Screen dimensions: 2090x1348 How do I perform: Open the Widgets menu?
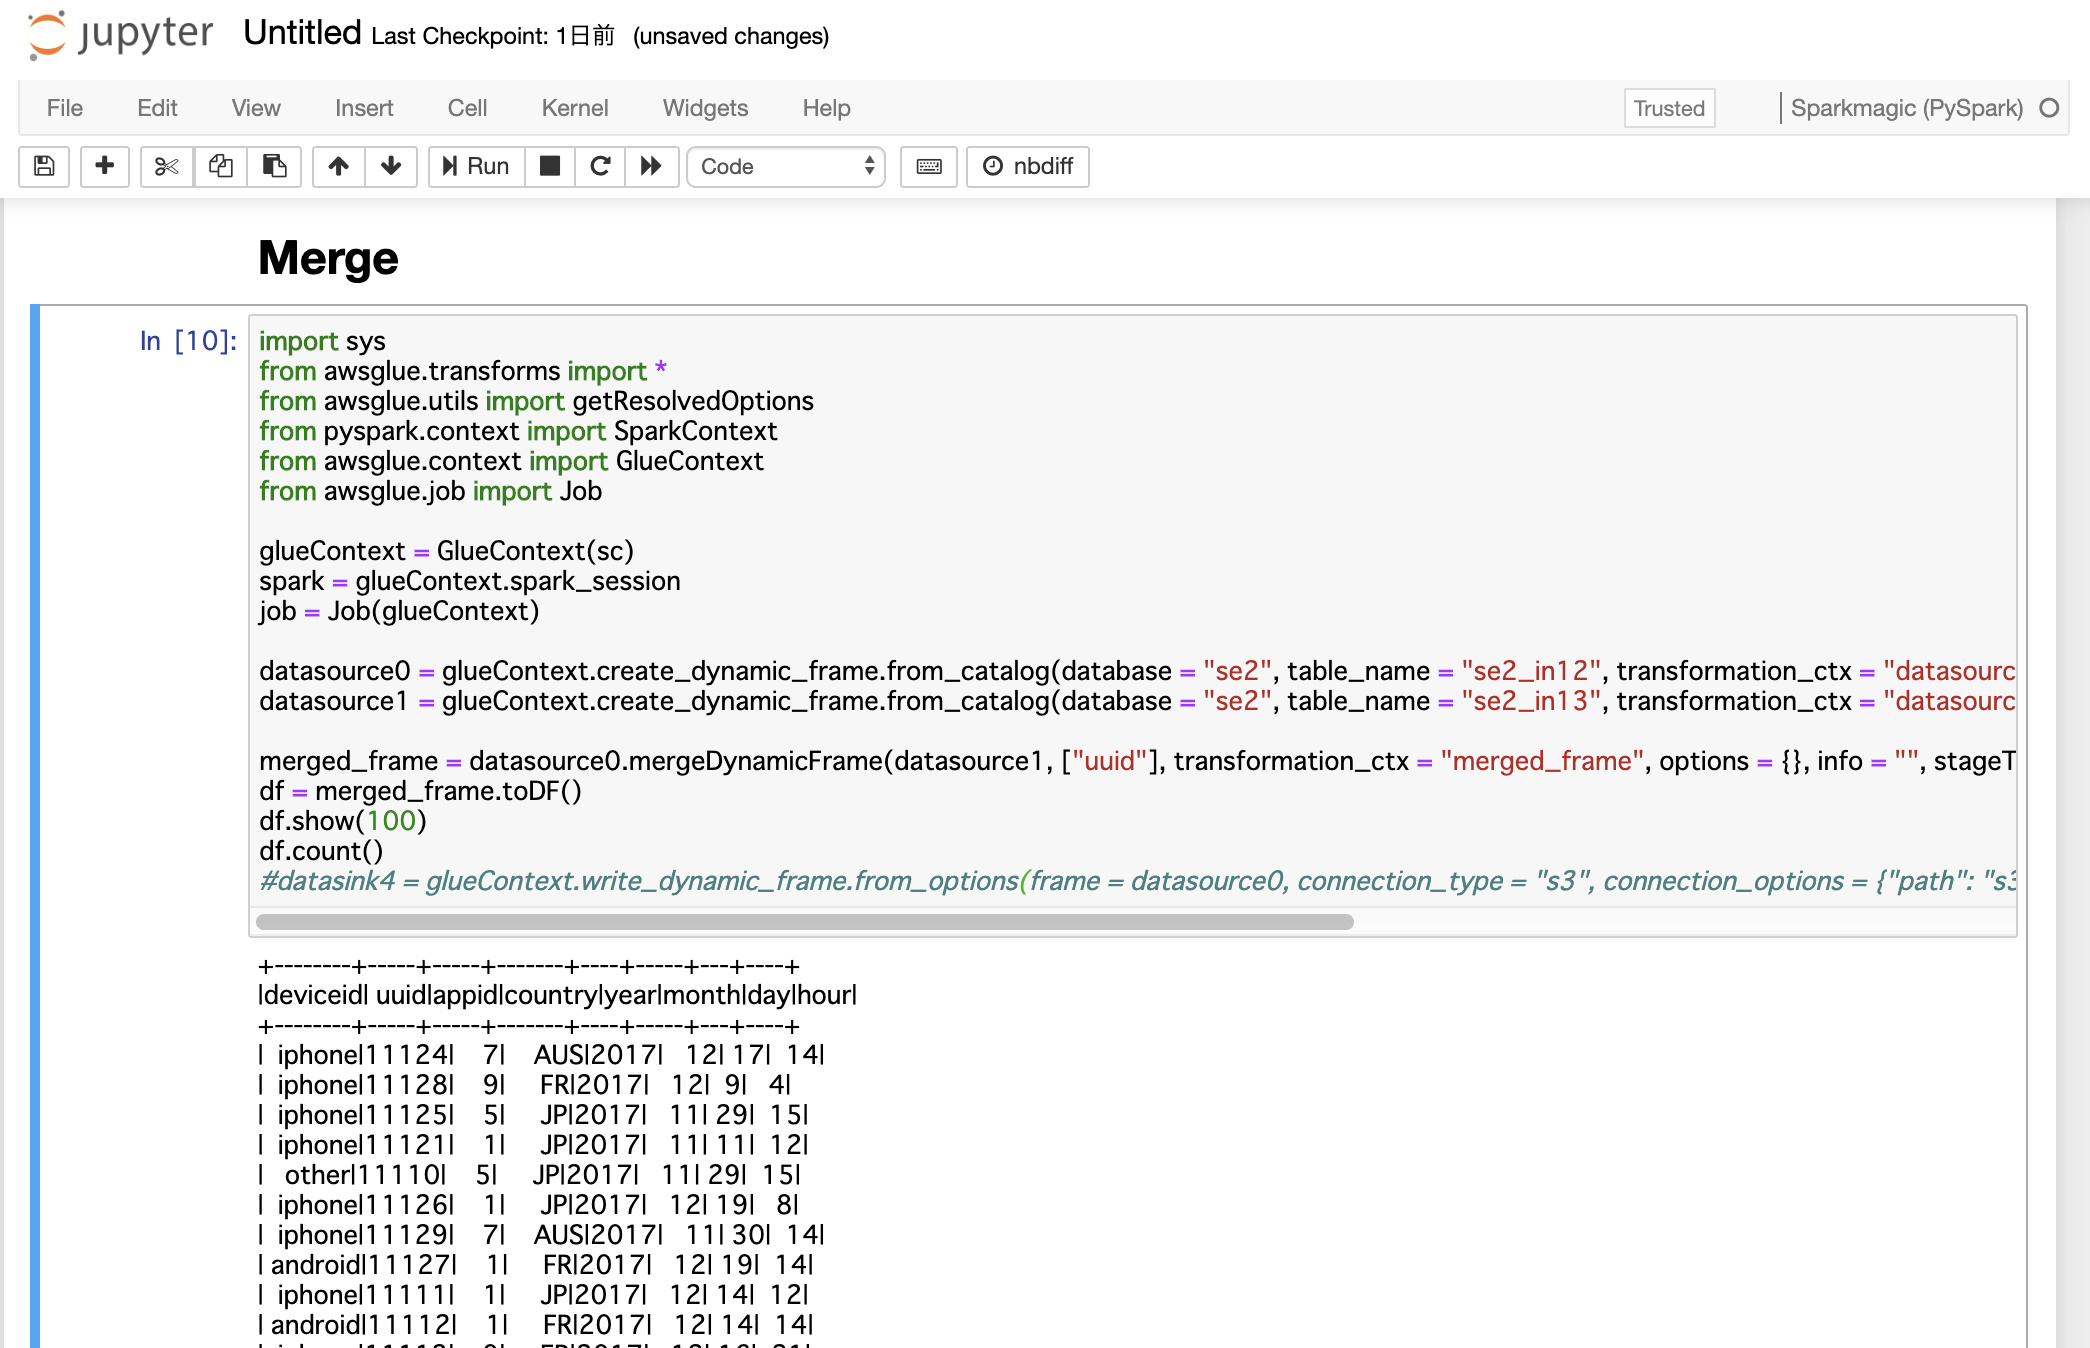[705, 108]
